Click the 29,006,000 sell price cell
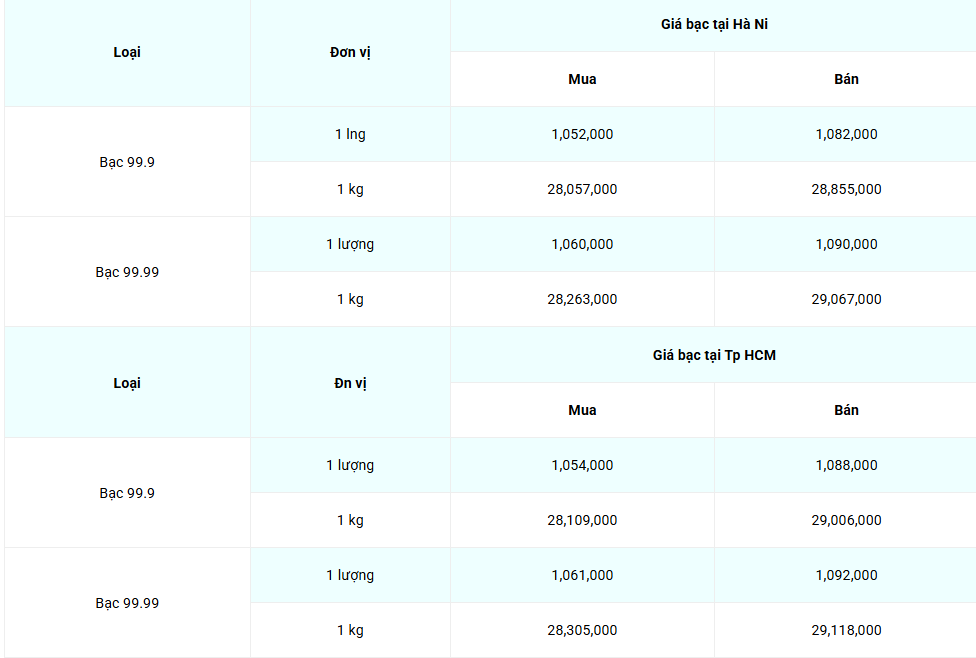976x658 pixels. click(846, 520)
